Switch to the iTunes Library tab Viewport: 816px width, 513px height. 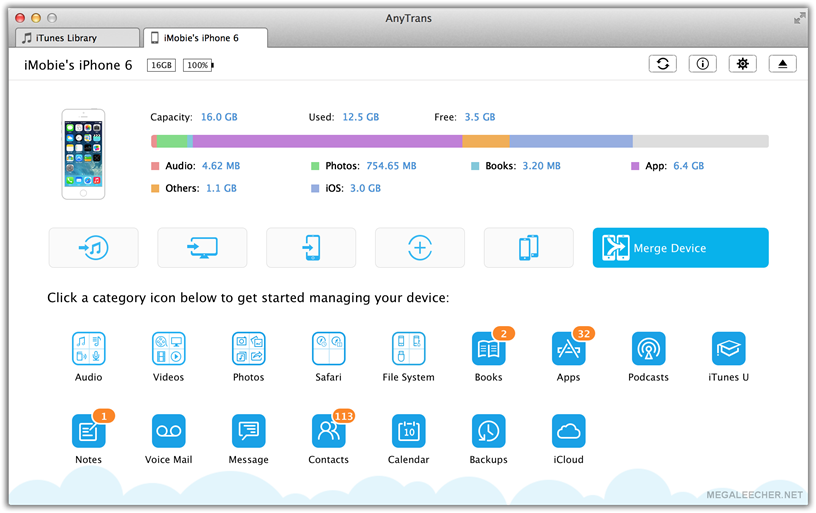[78, 38]
